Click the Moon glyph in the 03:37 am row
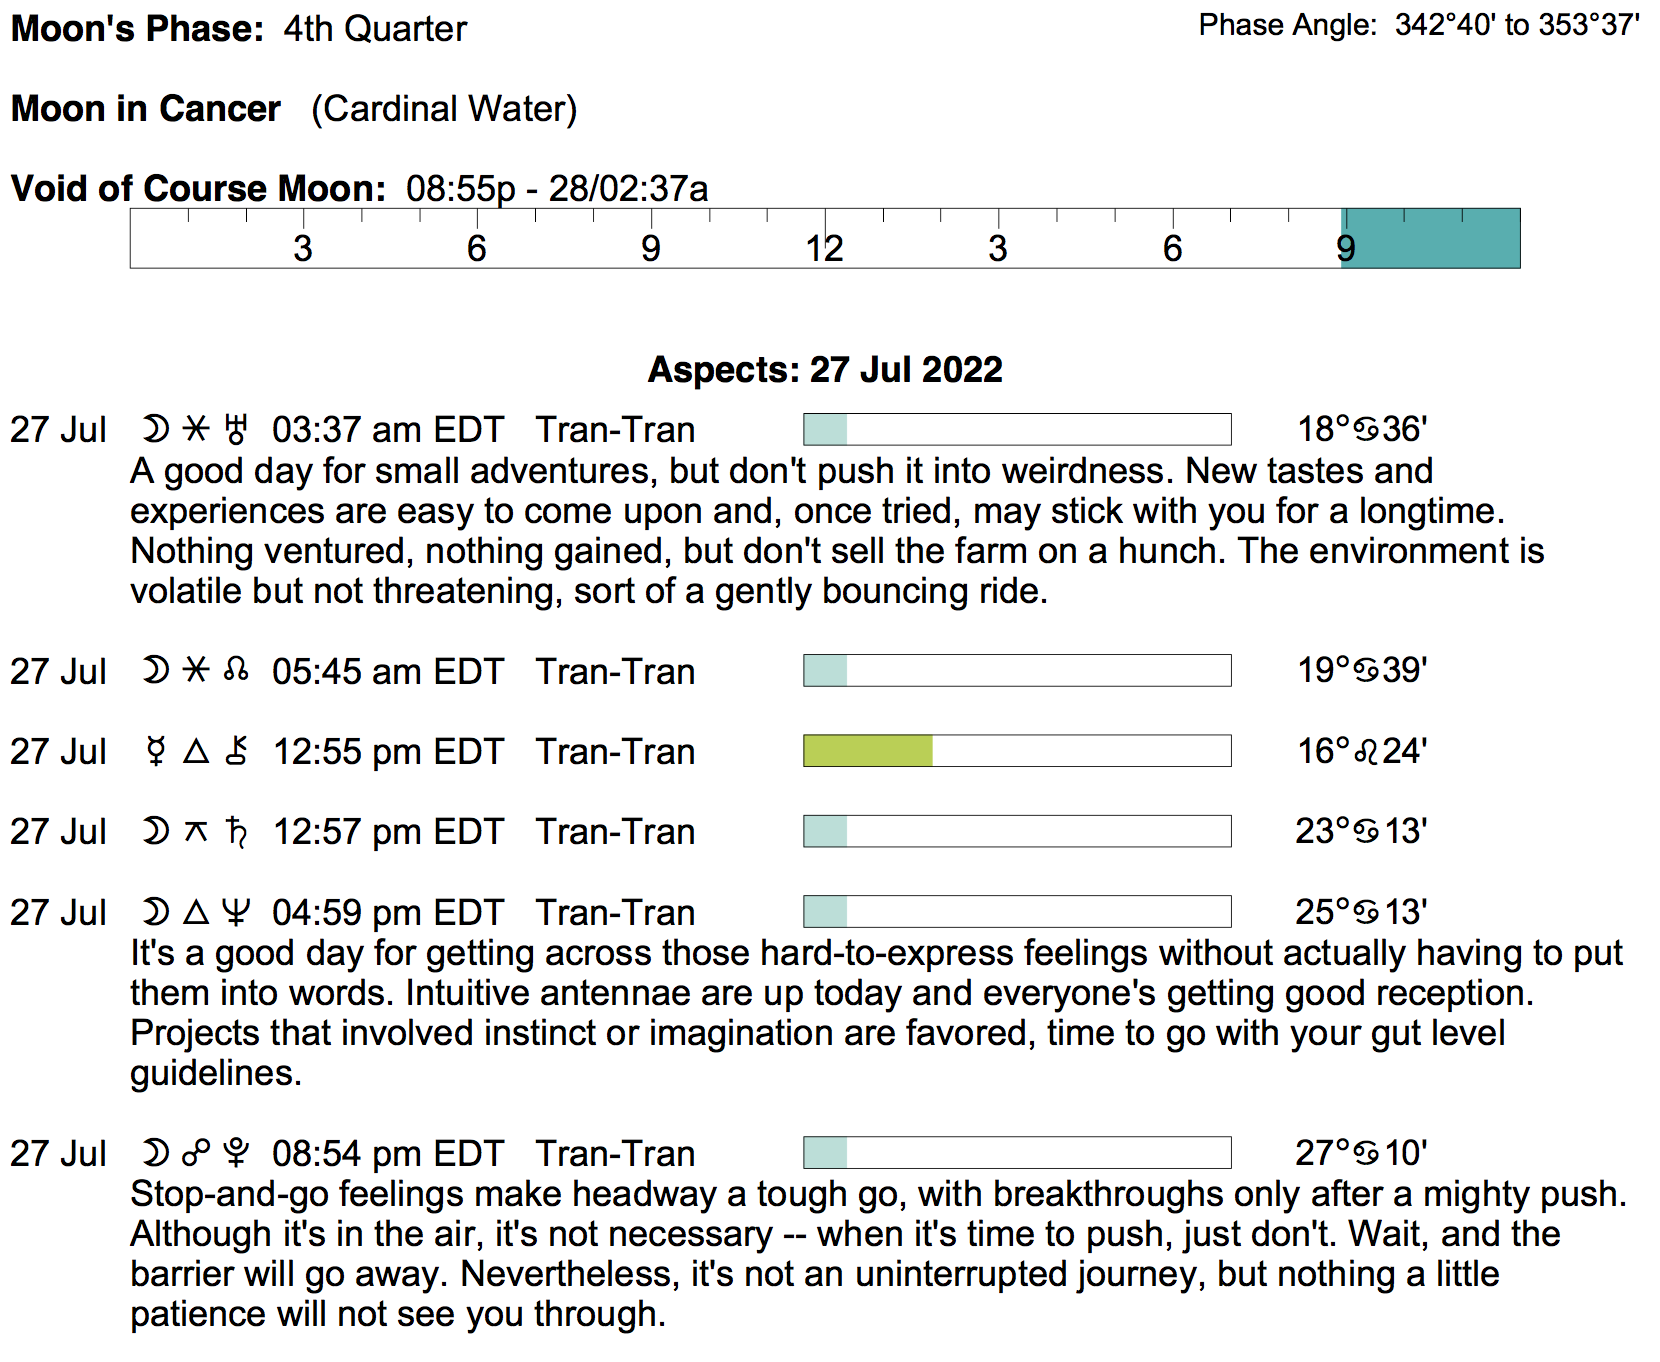The image size is (1660, 1362). [x=155, y=429]
